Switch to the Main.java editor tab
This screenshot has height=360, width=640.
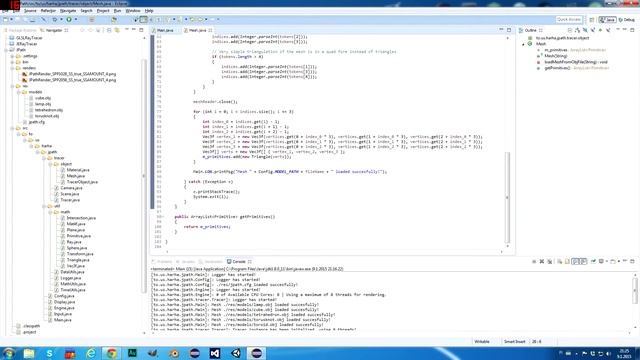pos(163,30)
